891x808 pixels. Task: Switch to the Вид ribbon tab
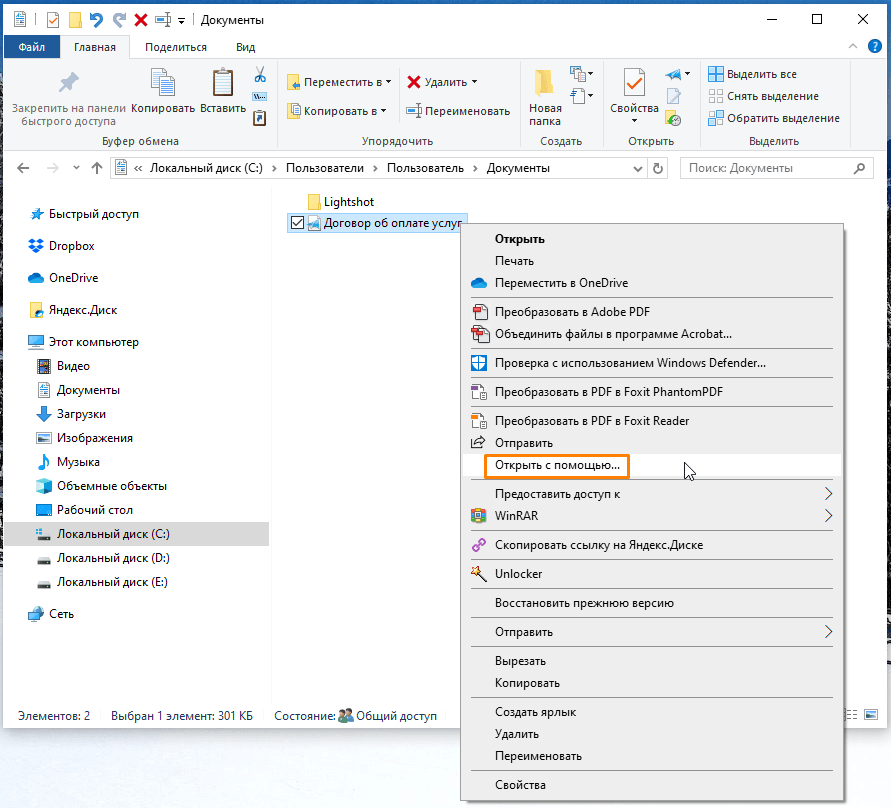point(245,47)
